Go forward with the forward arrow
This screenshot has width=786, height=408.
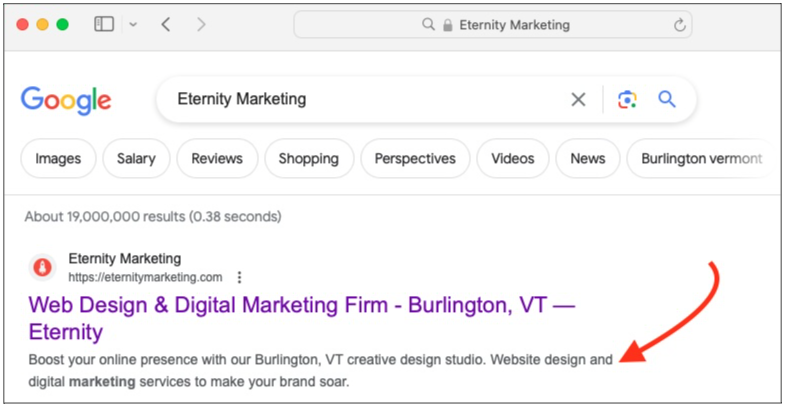201,24
